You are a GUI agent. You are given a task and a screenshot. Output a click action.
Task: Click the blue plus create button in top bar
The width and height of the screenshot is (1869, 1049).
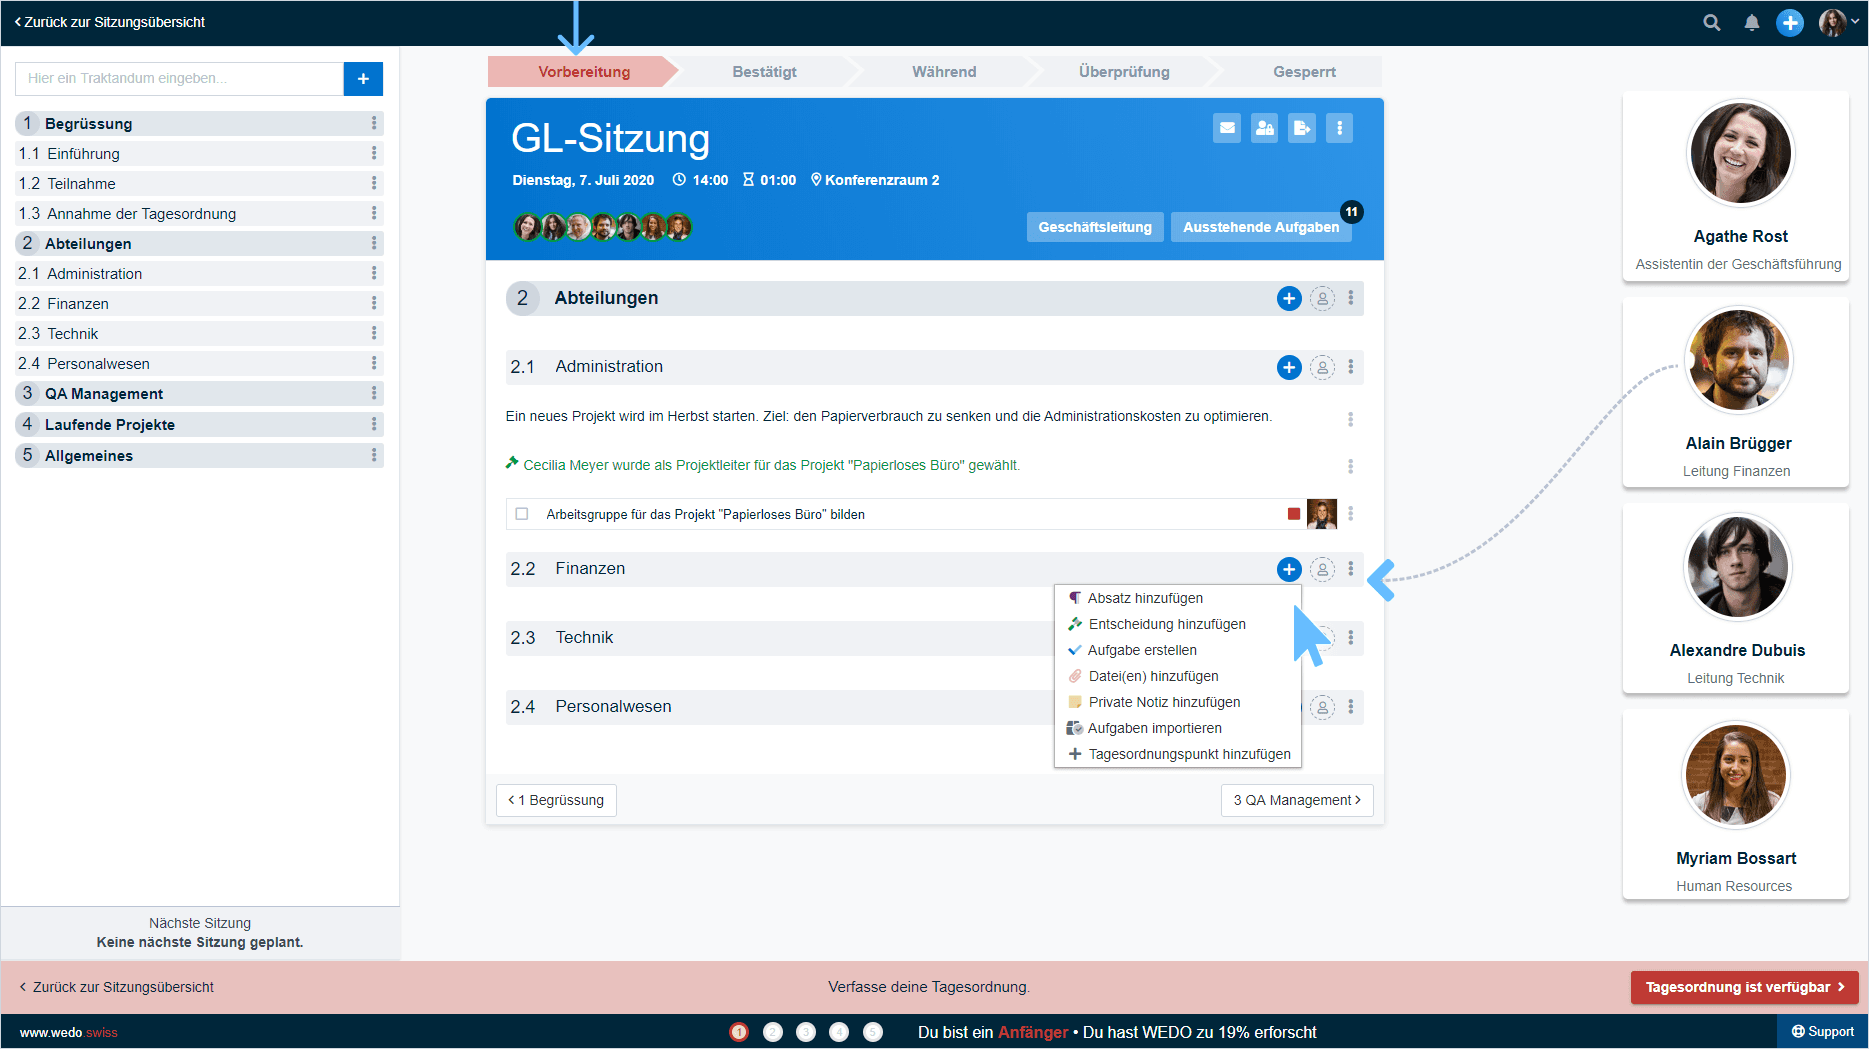pyautogui.click(x=1790, y=22)
